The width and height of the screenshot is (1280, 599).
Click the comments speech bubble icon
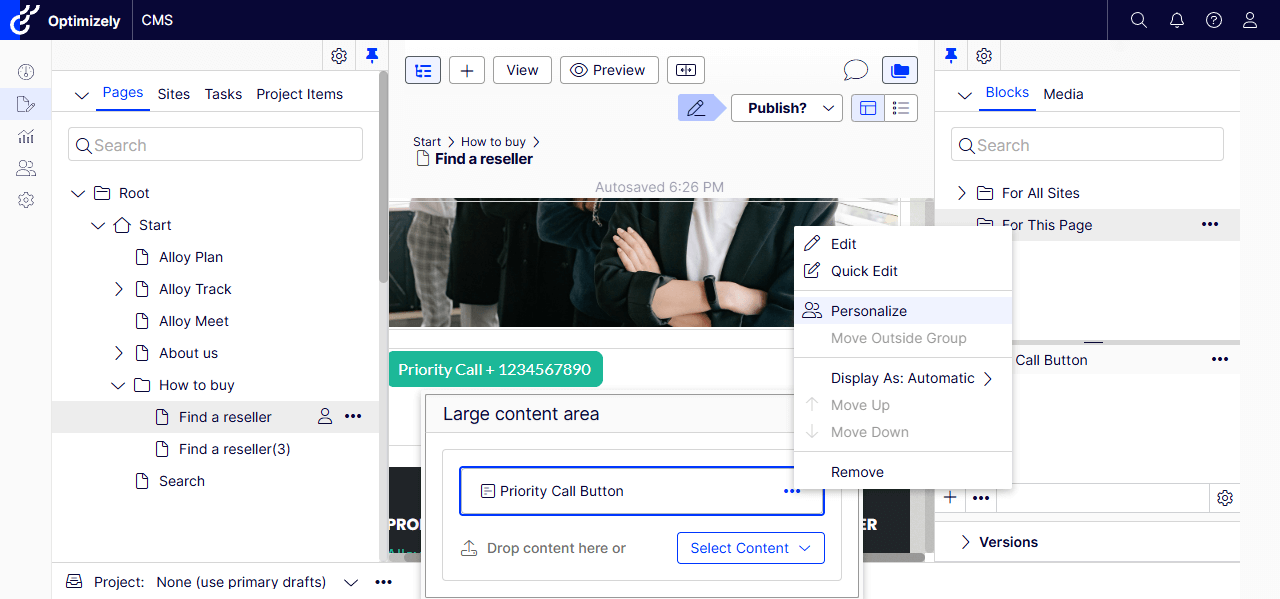coord(855,70)
